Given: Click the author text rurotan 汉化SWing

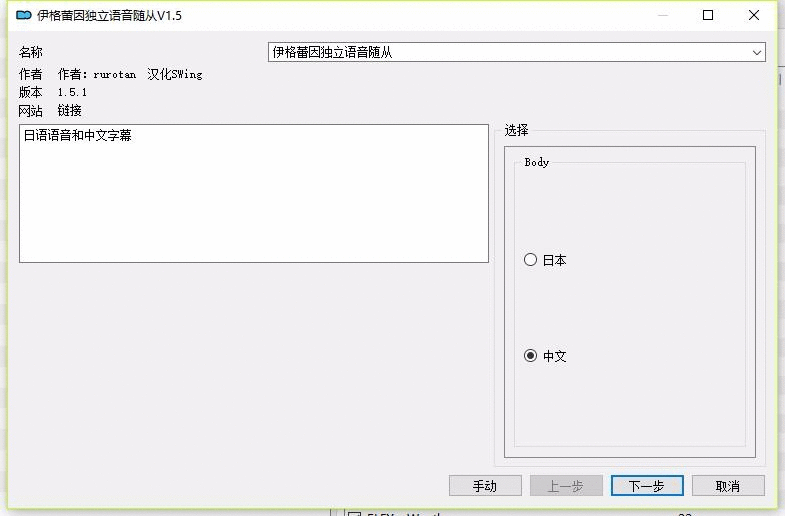Looking at the screenshot, I should tap(130, 74).
